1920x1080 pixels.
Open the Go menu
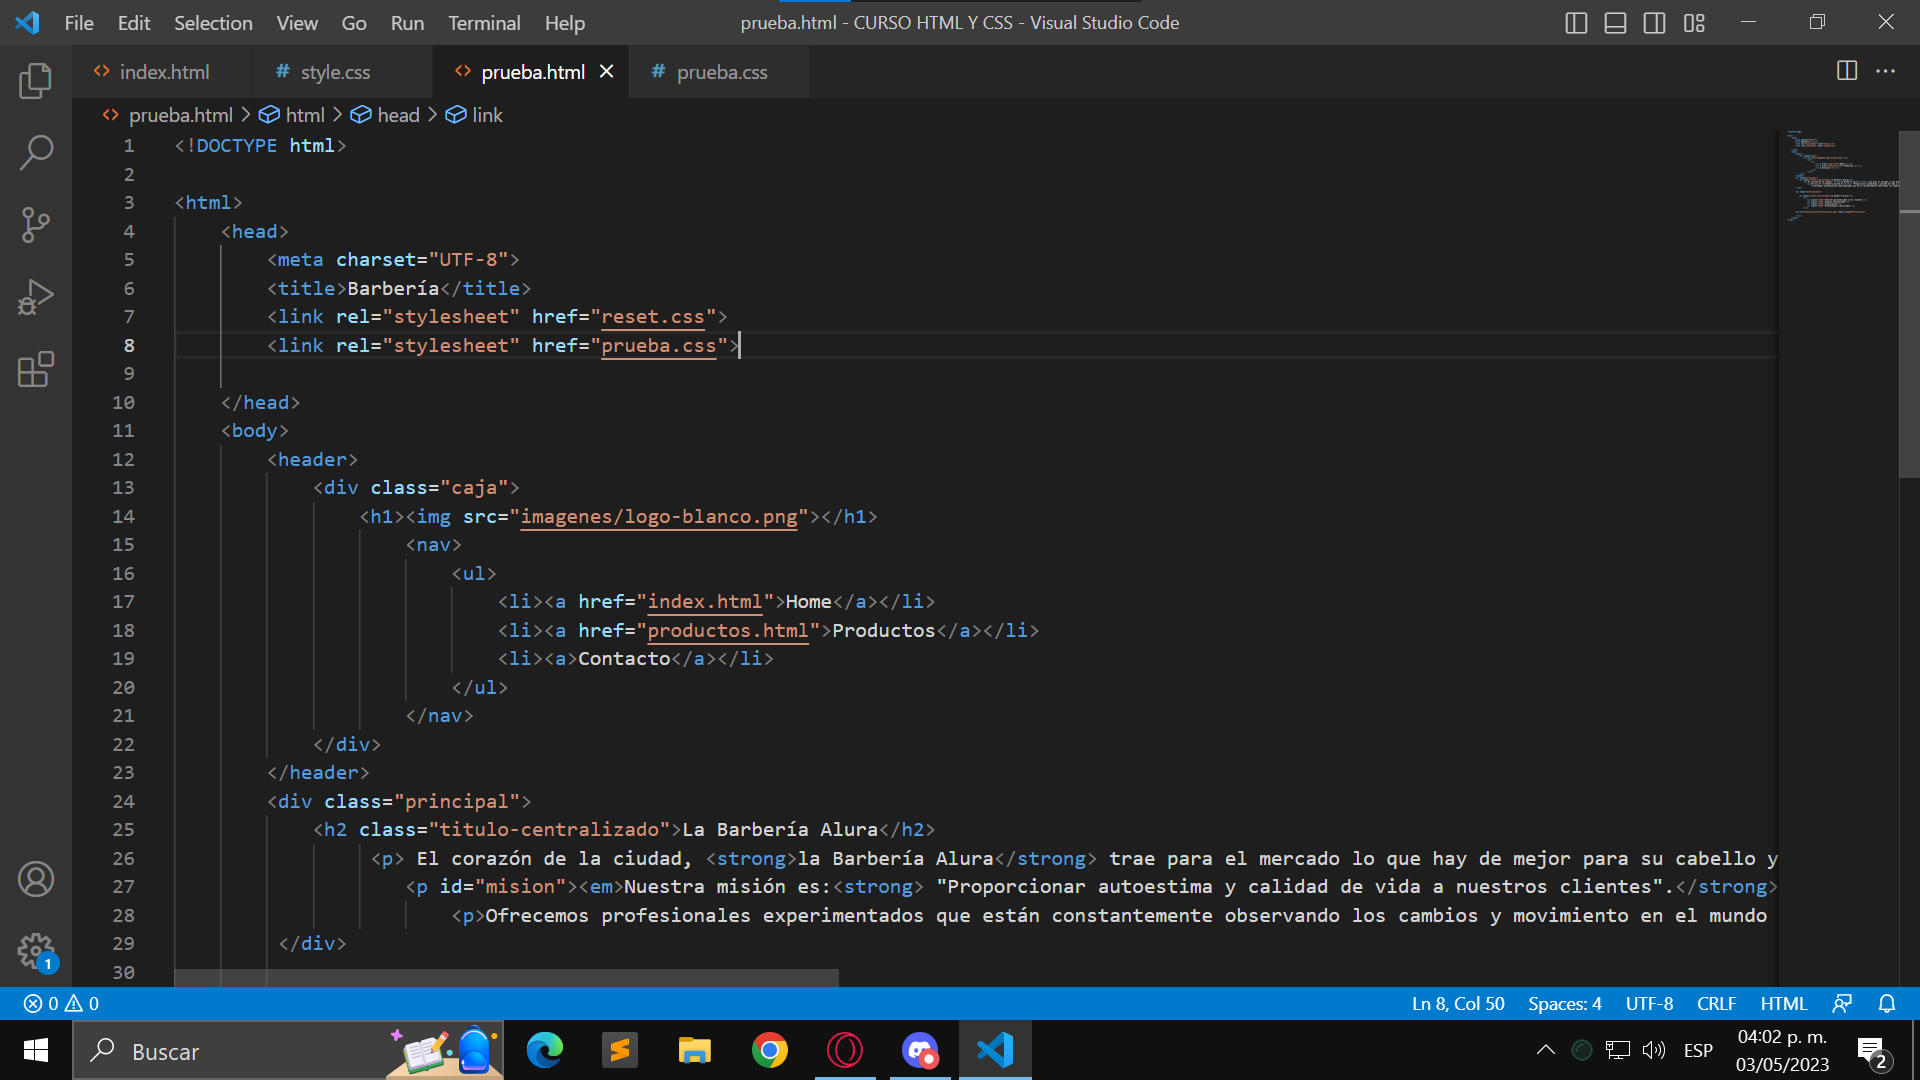(x=354, y=22)
